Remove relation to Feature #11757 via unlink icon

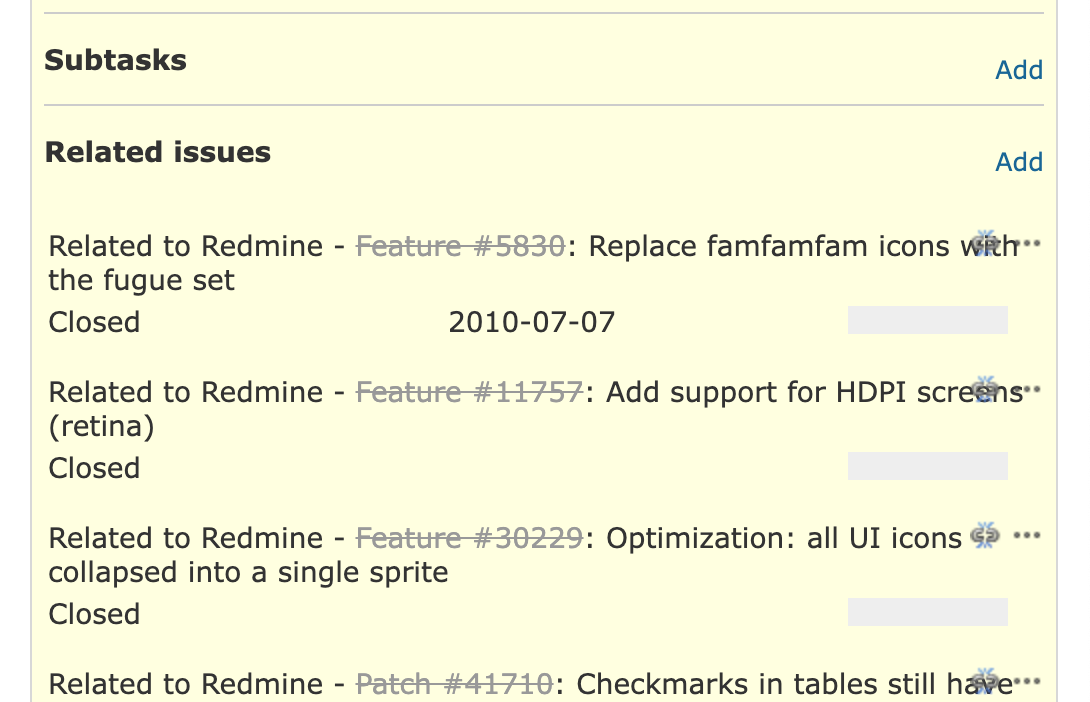point(984,389)
